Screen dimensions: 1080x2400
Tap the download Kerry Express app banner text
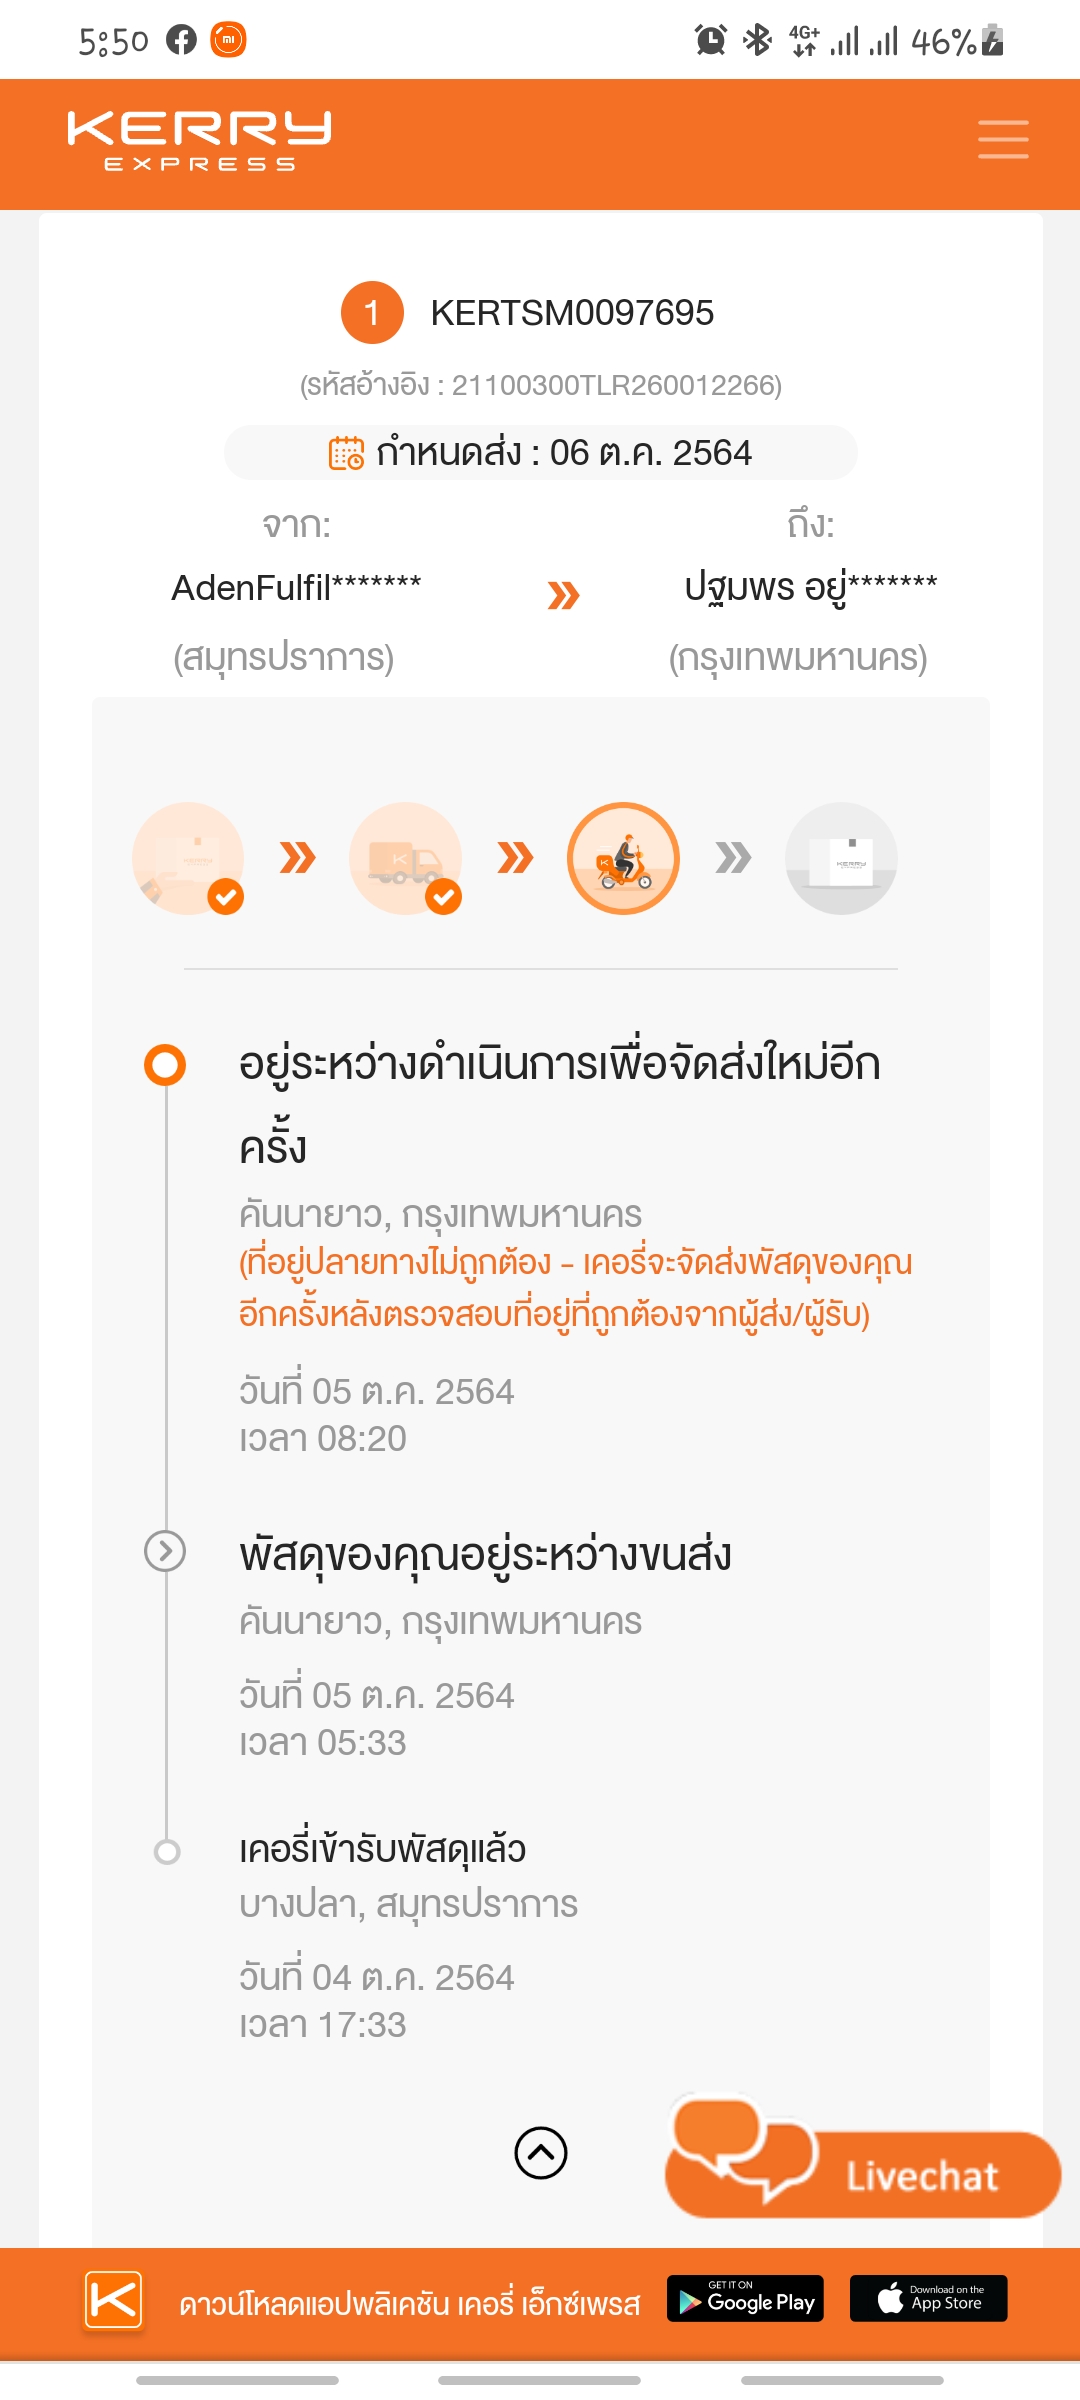tap(410, 2304)
